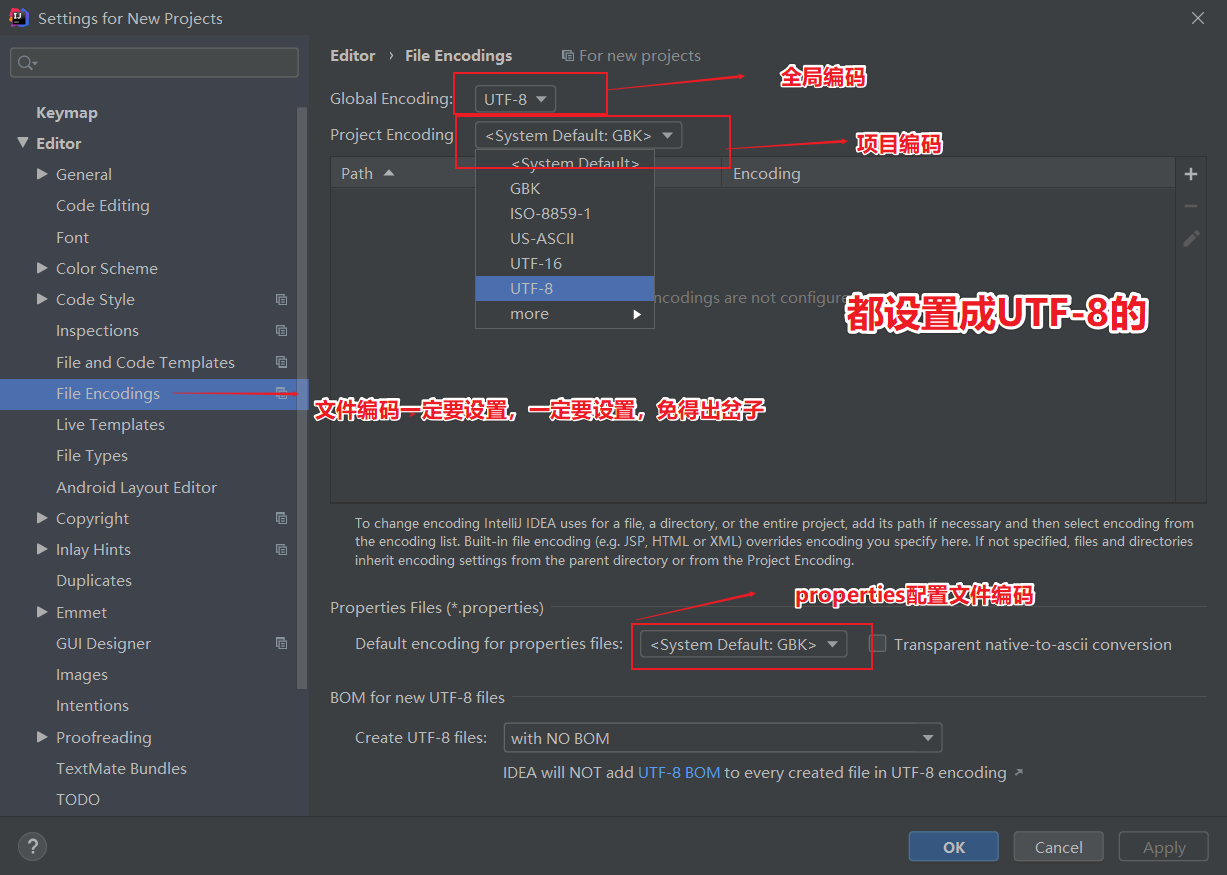This screenshot has width=1227, height=875.
Task: Select Android Layout Editor item
Action: (x=136, y=487)
